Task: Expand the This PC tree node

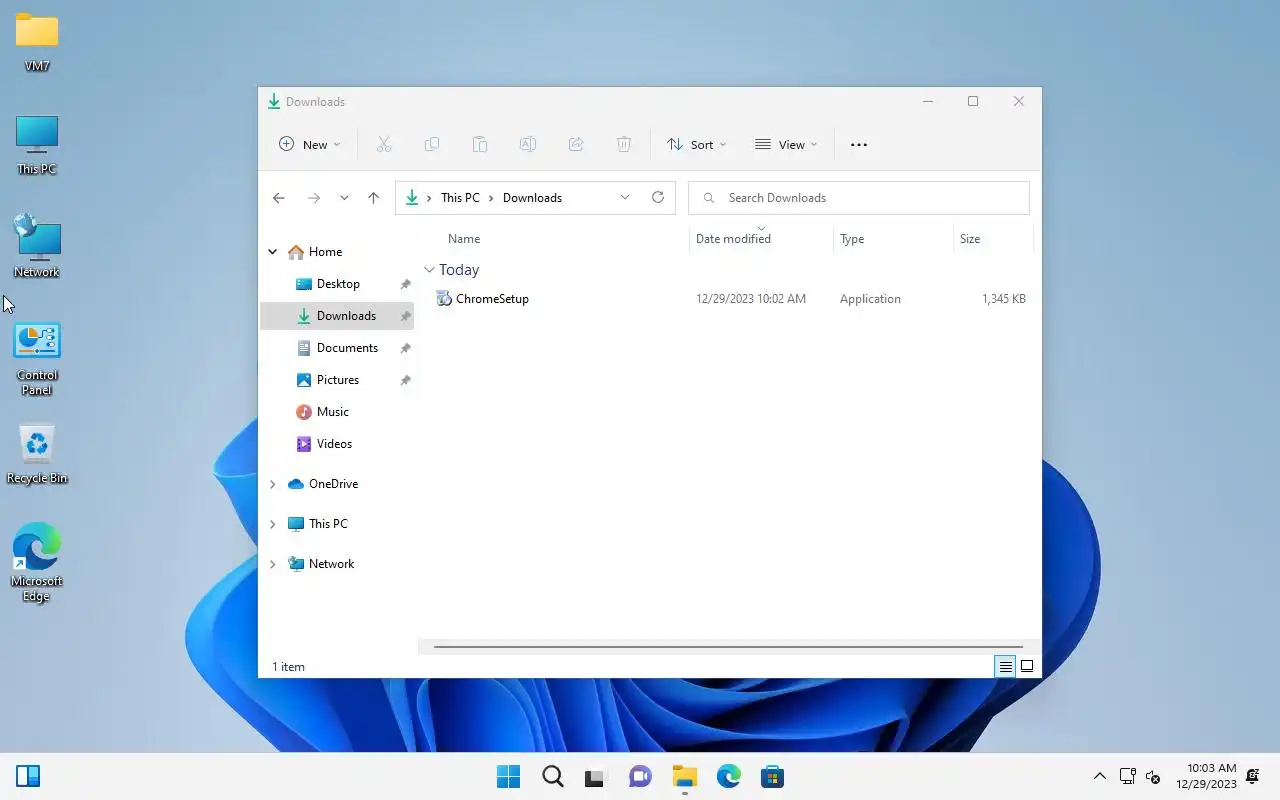Action: coord(272,524)
